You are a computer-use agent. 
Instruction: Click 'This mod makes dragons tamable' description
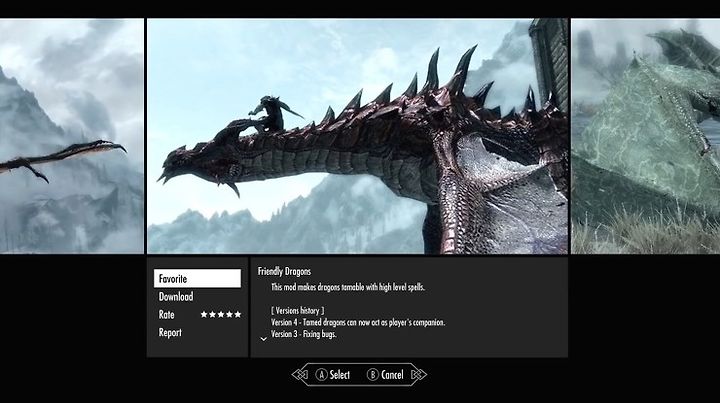point(348,287)
